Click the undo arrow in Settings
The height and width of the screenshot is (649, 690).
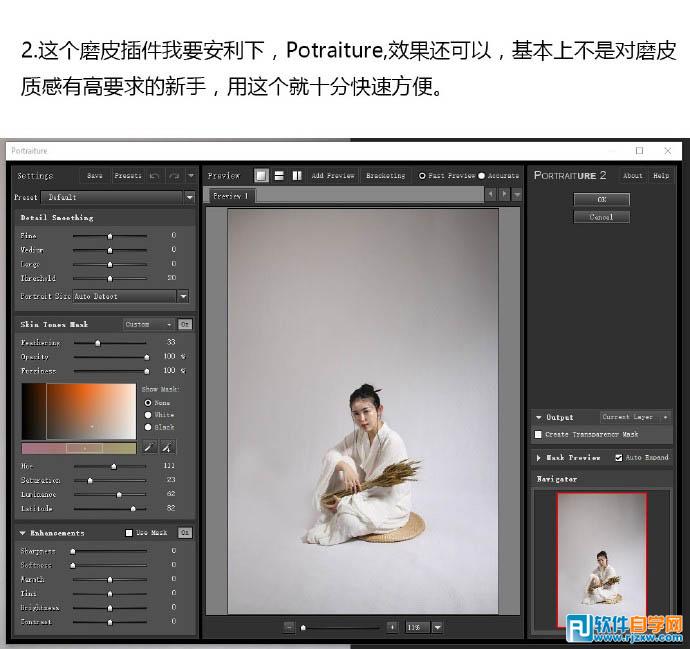point(155,175)
